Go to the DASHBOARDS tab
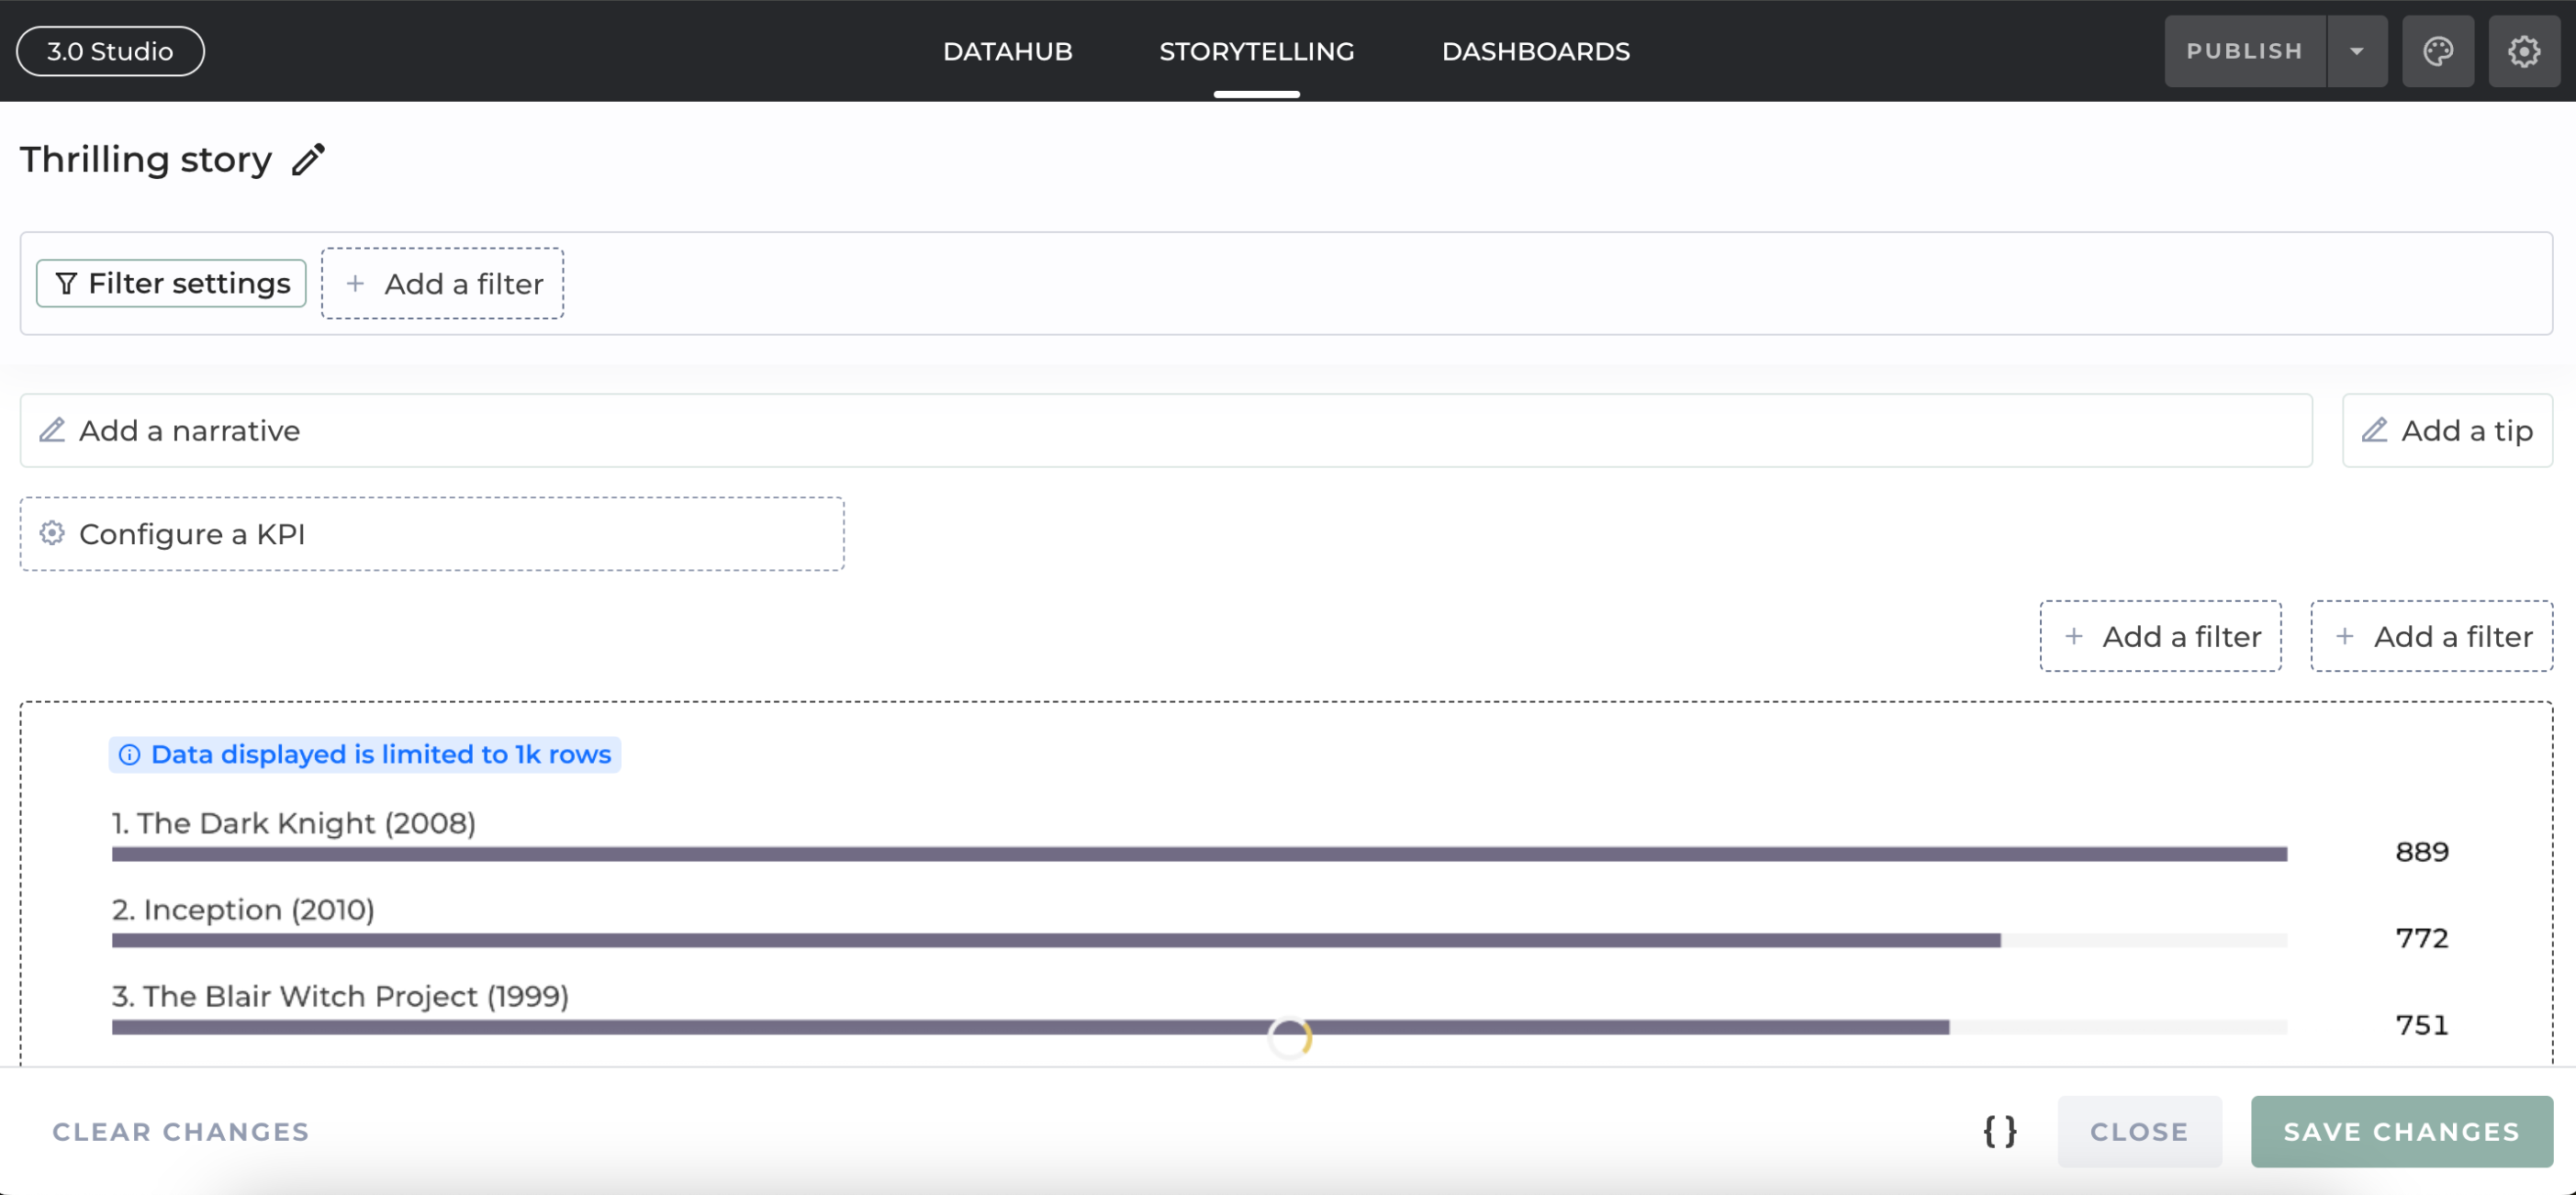Viewport: 2576px width, 1195px height. coord(1535,51)
